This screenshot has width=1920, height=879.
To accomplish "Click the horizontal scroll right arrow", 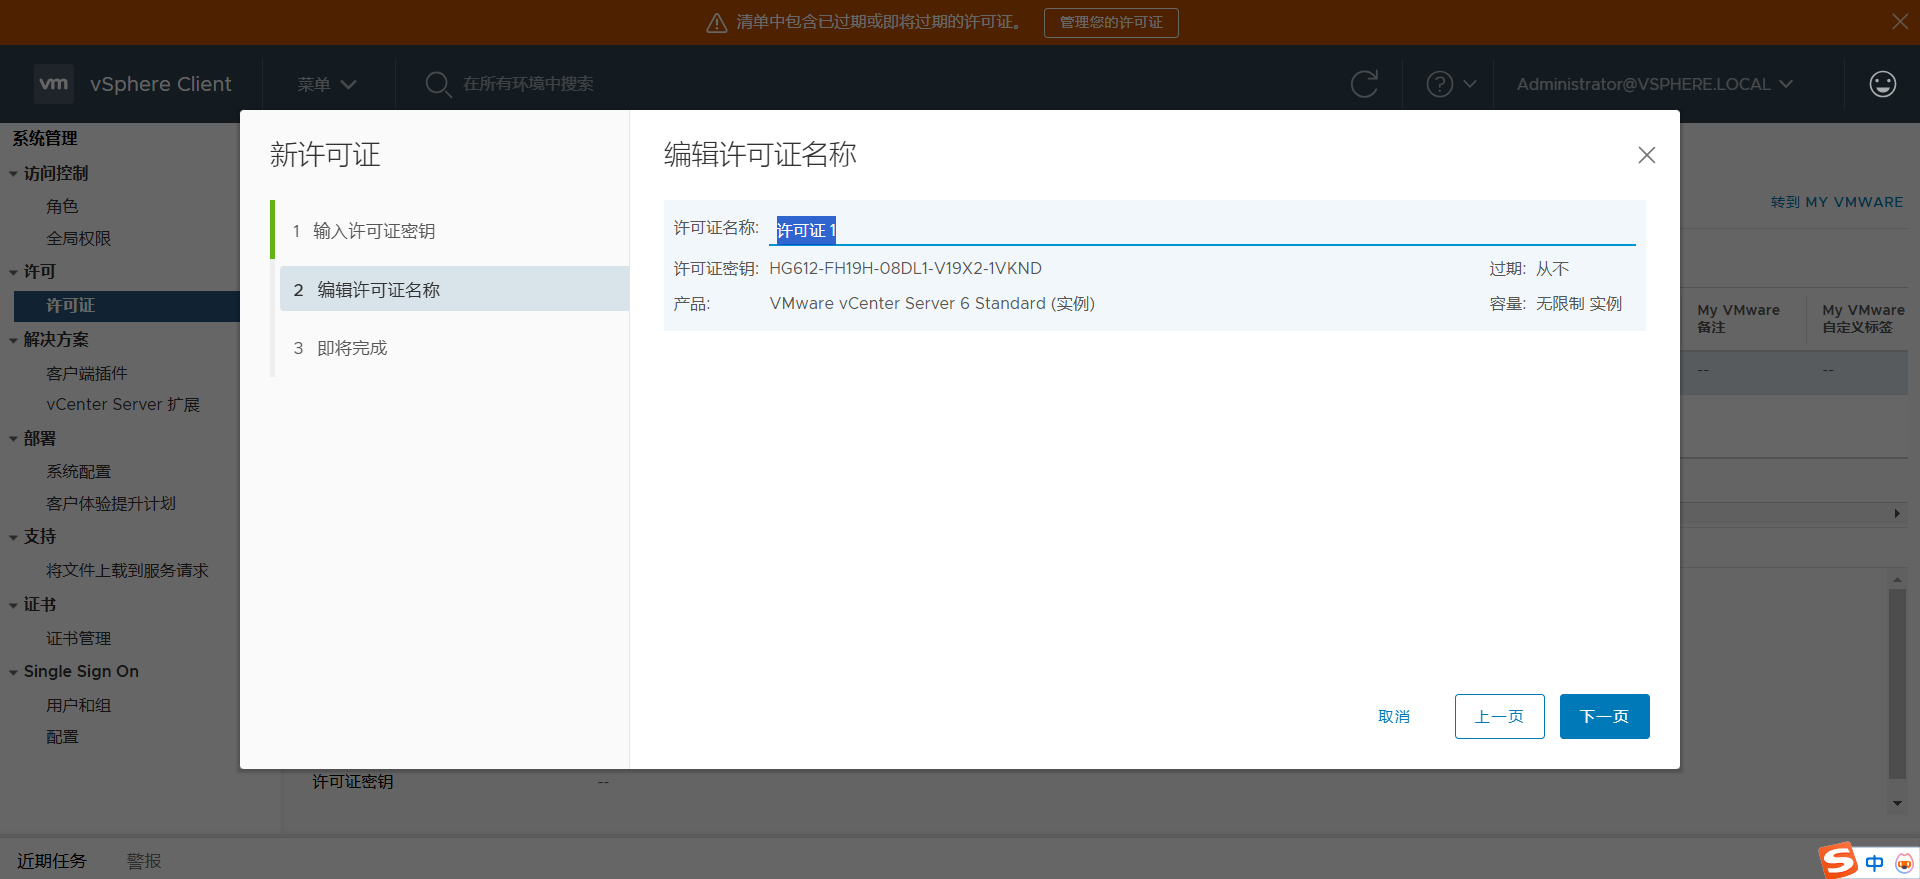I will click(x=1897, y=513).
